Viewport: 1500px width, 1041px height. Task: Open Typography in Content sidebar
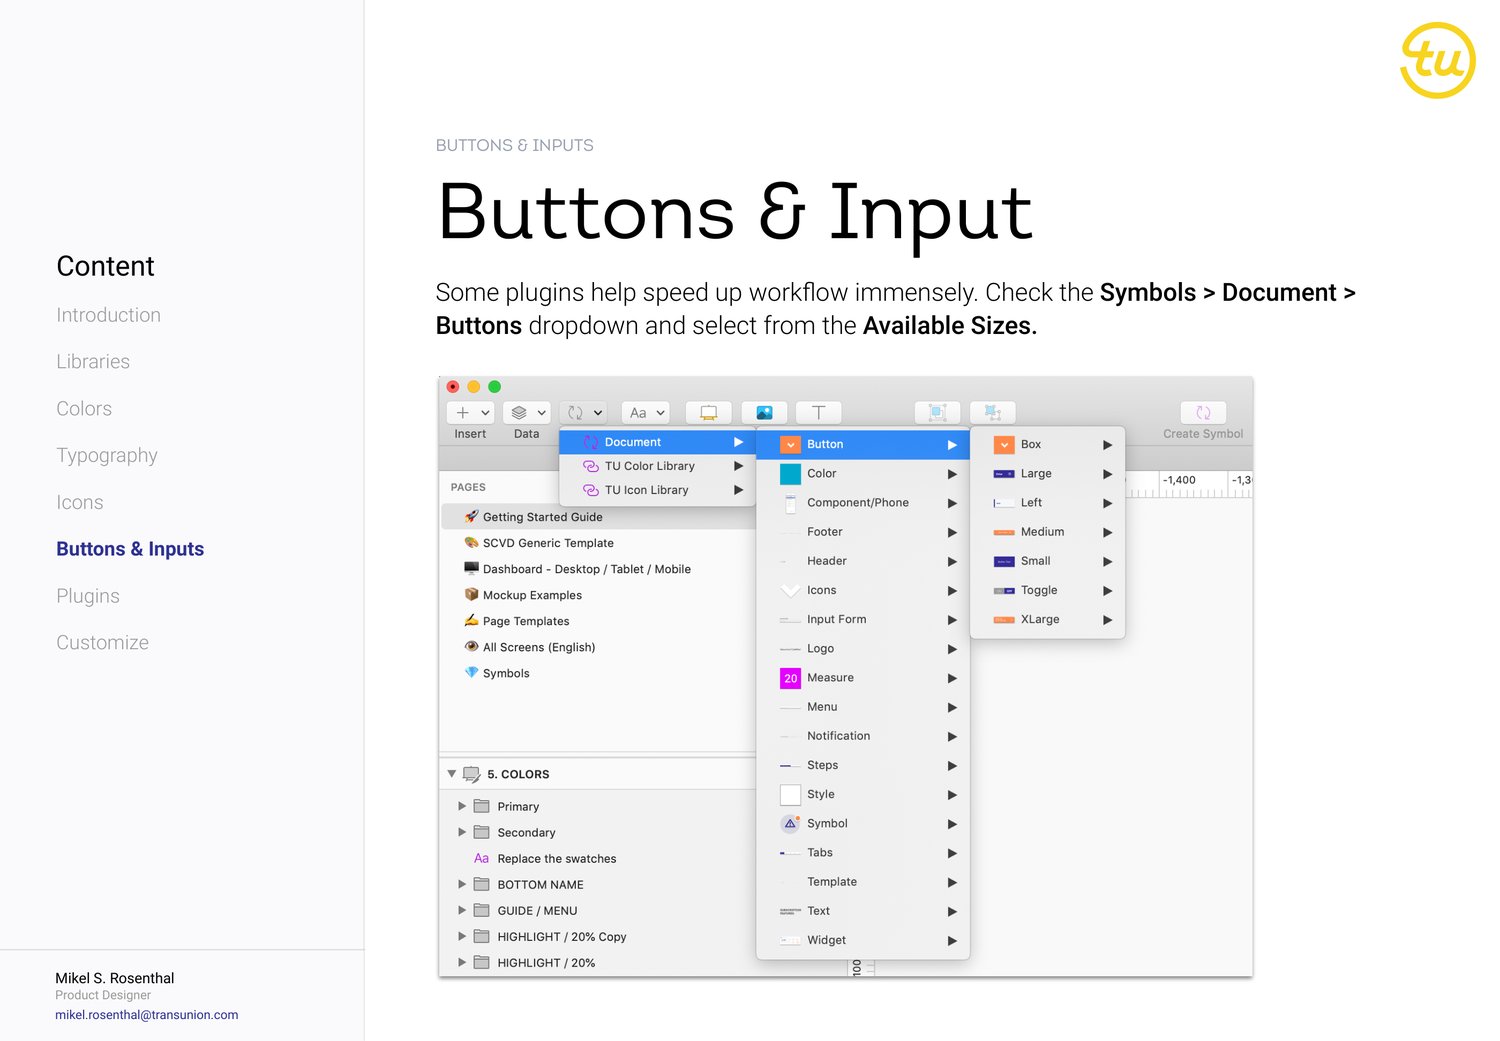107,456
